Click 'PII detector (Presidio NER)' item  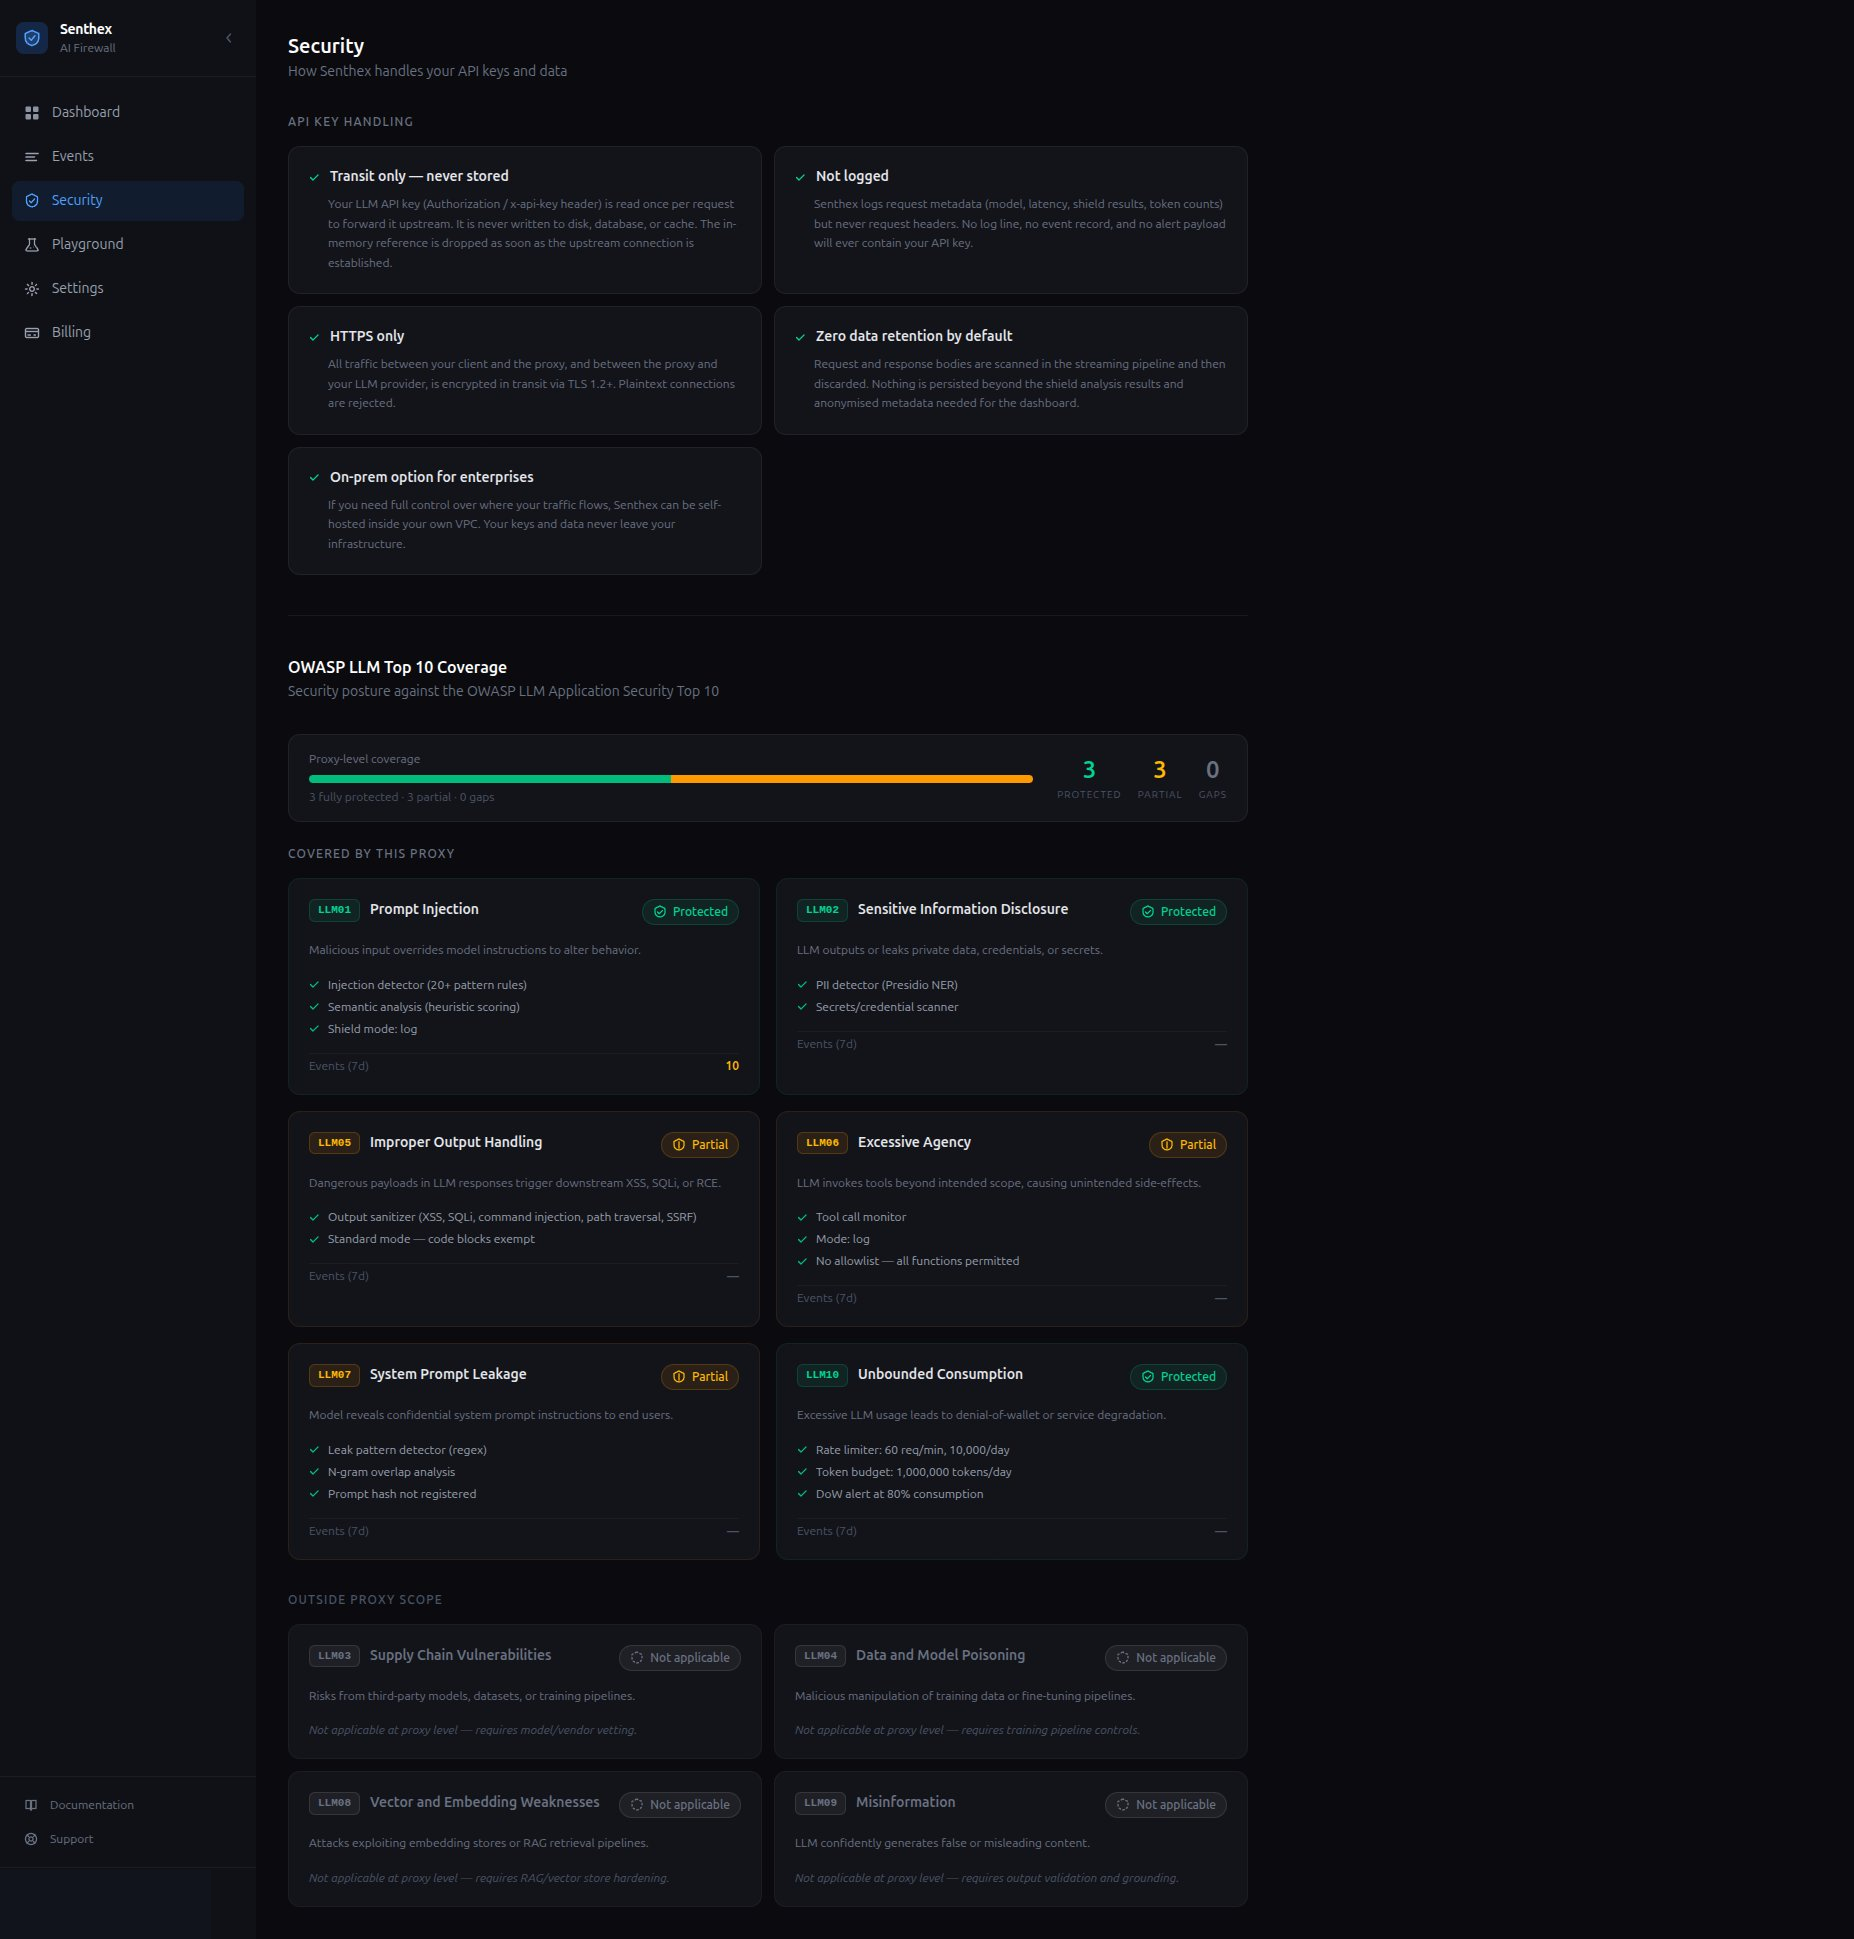pyautogui.click(x=887, y=985)
